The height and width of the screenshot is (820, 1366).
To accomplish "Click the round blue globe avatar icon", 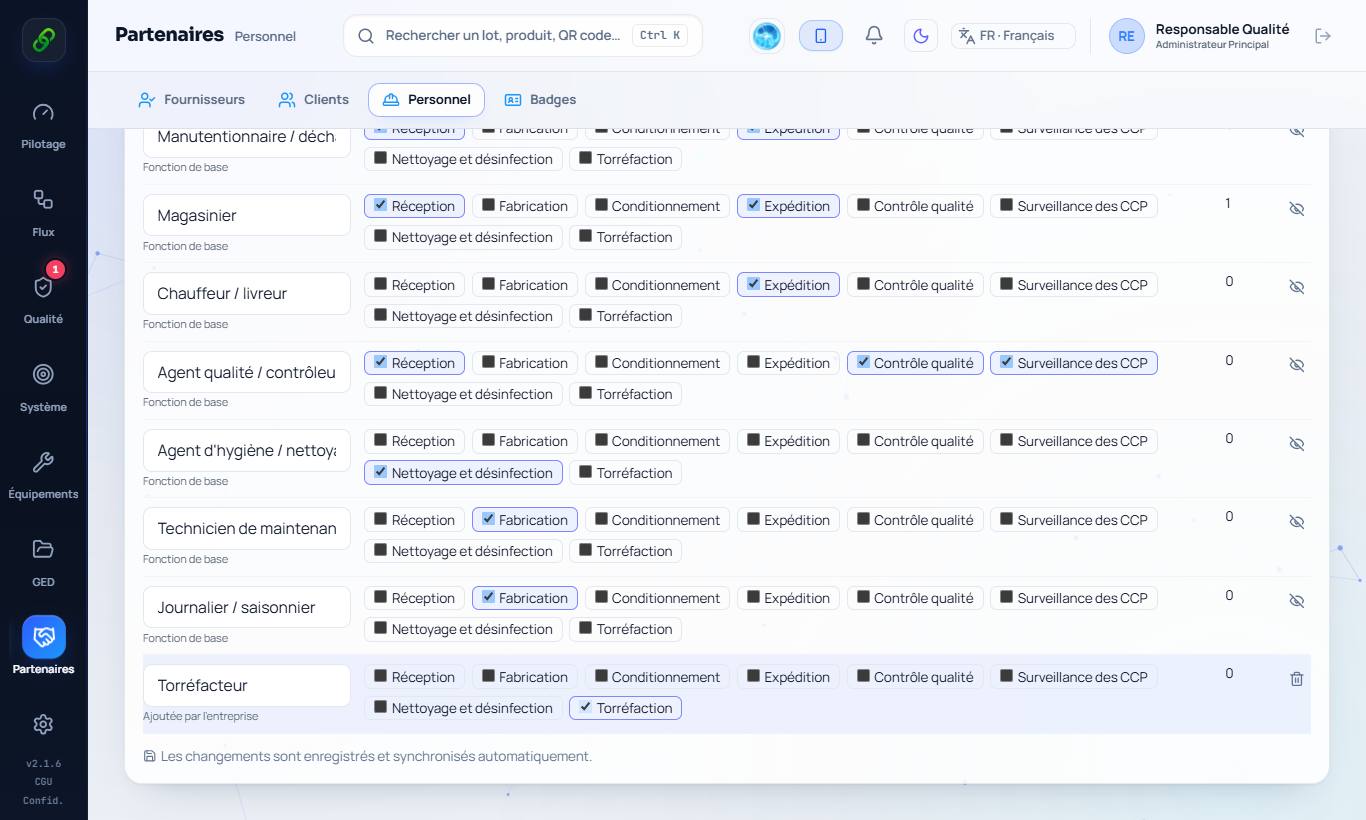I will point(767,36).
